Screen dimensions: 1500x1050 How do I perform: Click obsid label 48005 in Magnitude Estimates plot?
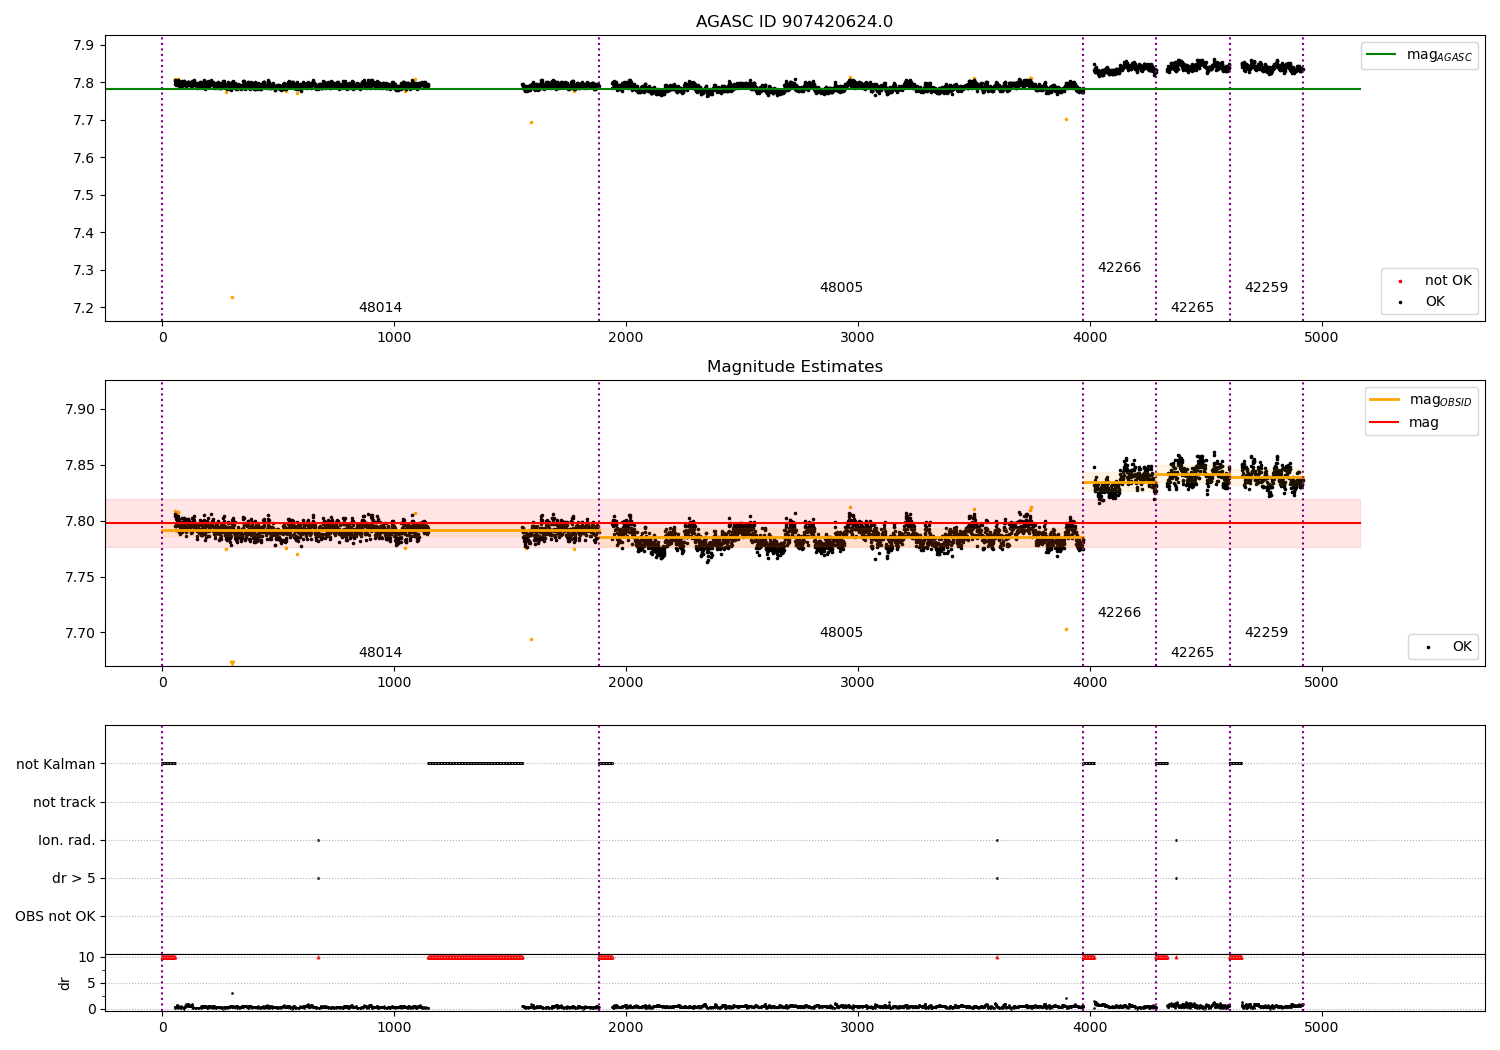pyautogui.click(x=841, y=633)
